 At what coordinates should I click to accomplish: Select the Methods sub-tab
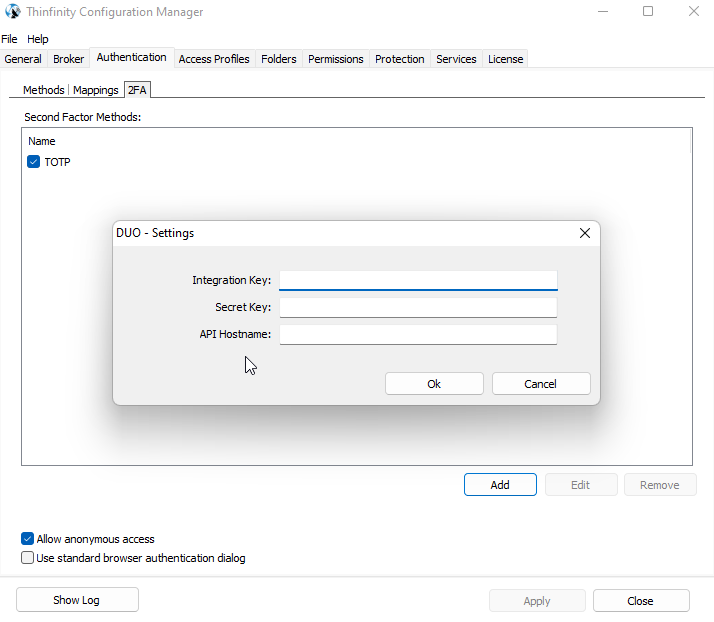pyautogui.click(x=44, y=90)
